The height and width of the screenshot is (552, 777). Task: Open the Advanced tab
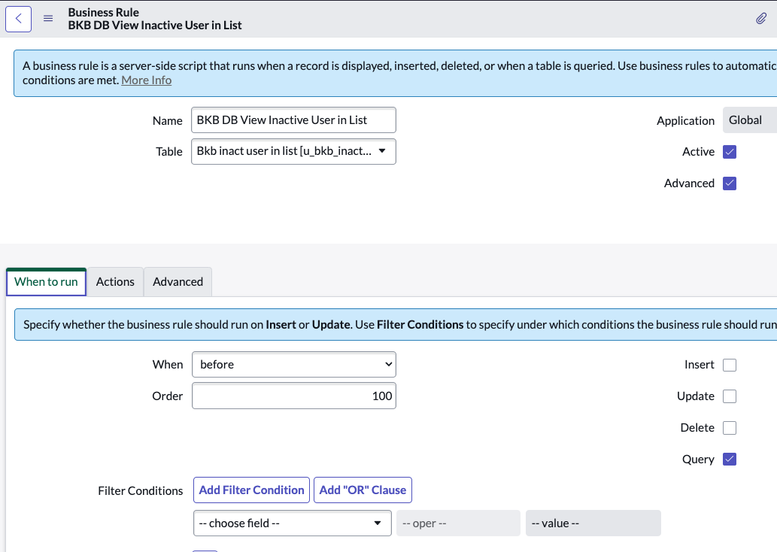(x=178, y=282)
